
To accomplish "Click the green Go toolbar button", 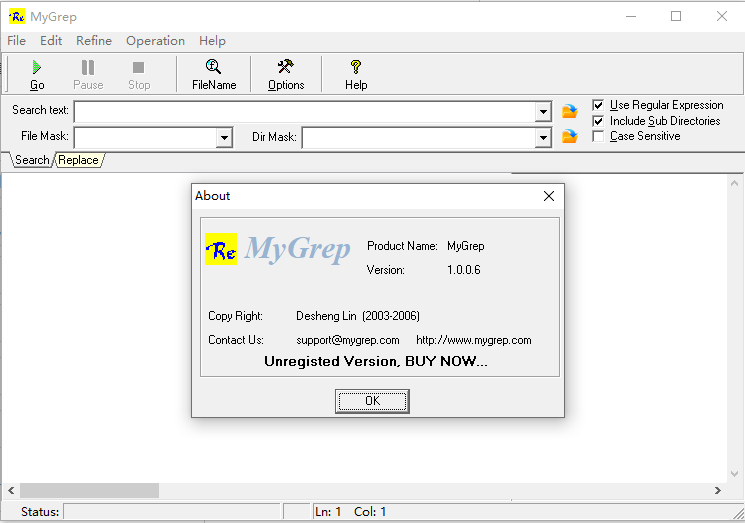I will [x=37, y=75].
